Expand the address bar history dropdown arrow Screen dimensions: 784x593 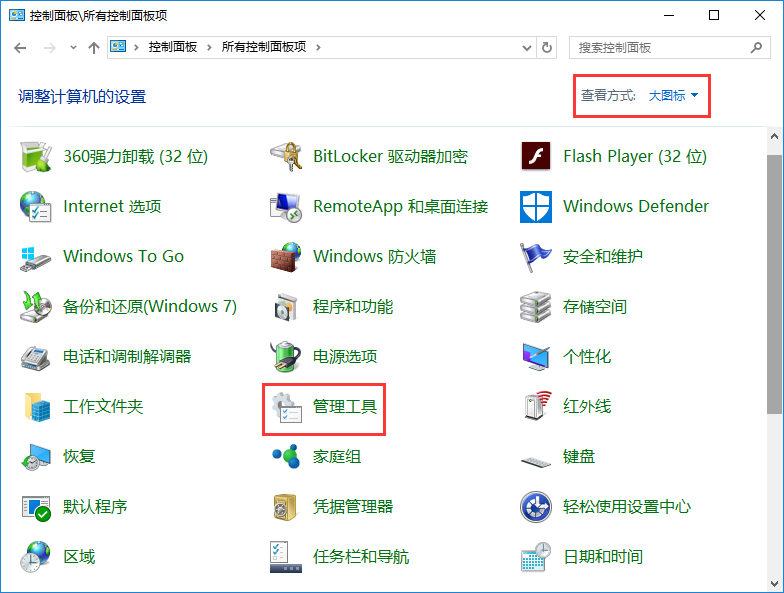coord(526,47)
